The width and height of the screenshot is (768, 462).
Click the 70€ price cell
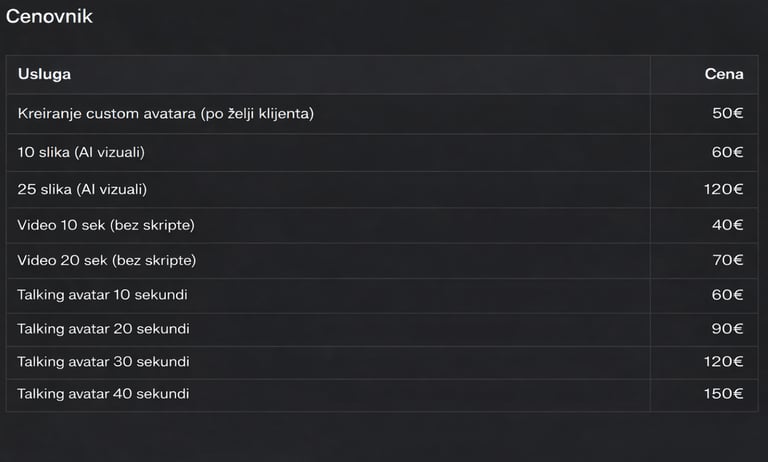(727, 260)
